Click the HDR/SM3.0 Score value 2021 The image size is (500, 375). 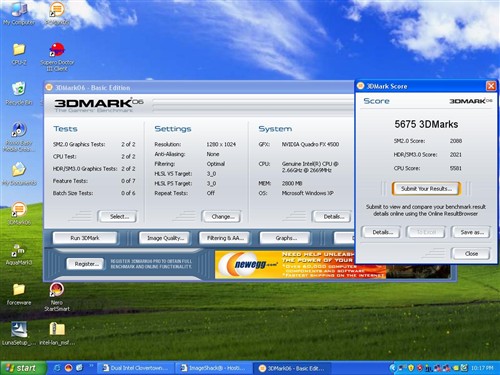[456, 155]
